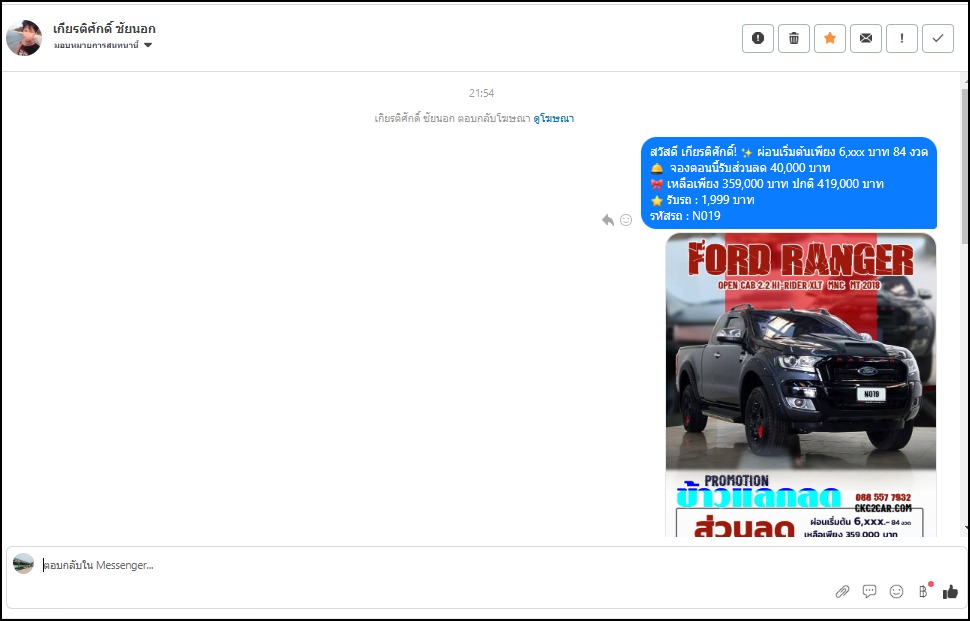Attach a file with the paperclip icon
This screenshot has width=970, height=621.
tap(842, 592)
